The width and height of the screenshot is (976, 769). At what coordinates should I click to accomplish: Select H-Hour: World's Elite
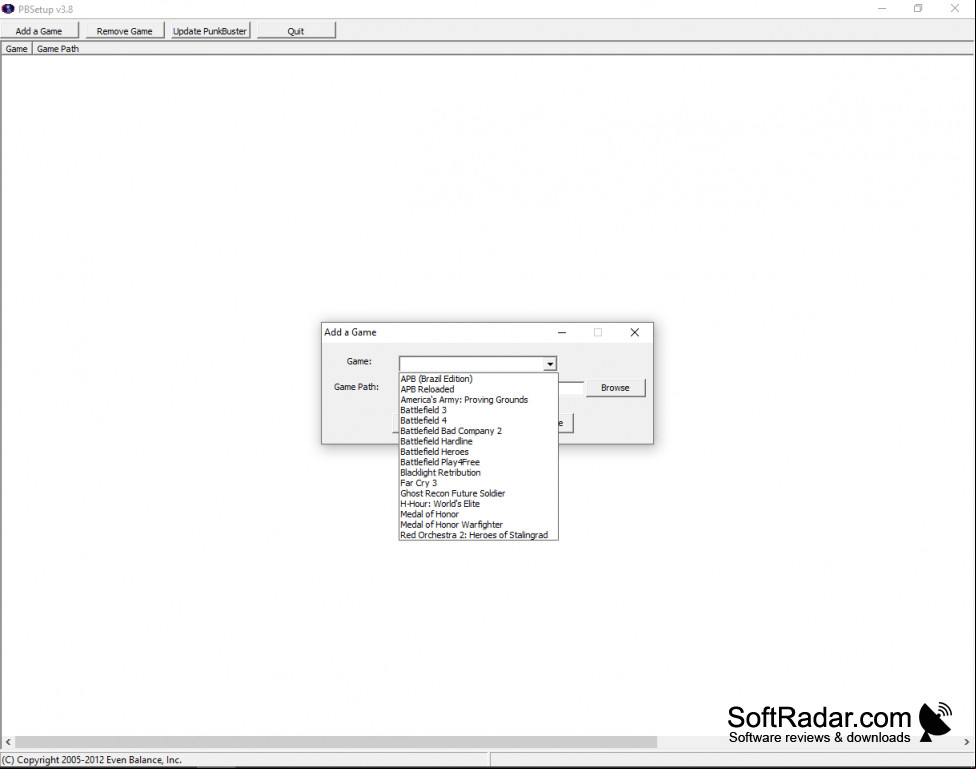click(478, 504)
